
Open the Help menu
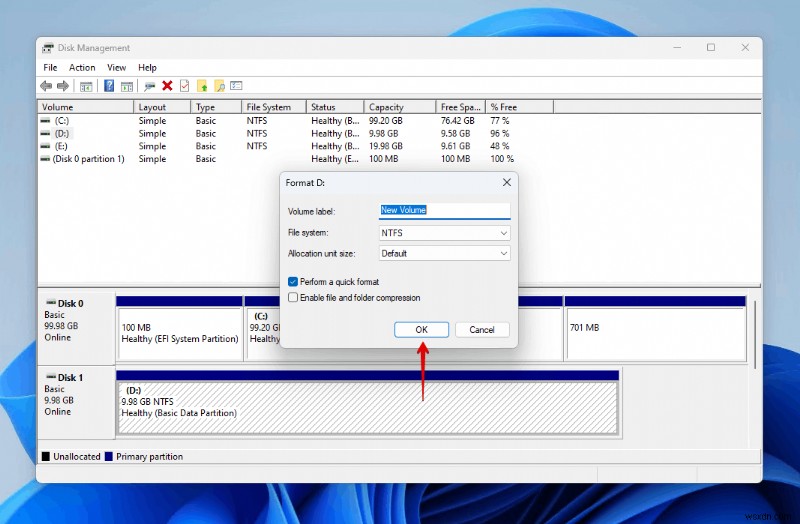pyautogui.click(x=147, y=67)
